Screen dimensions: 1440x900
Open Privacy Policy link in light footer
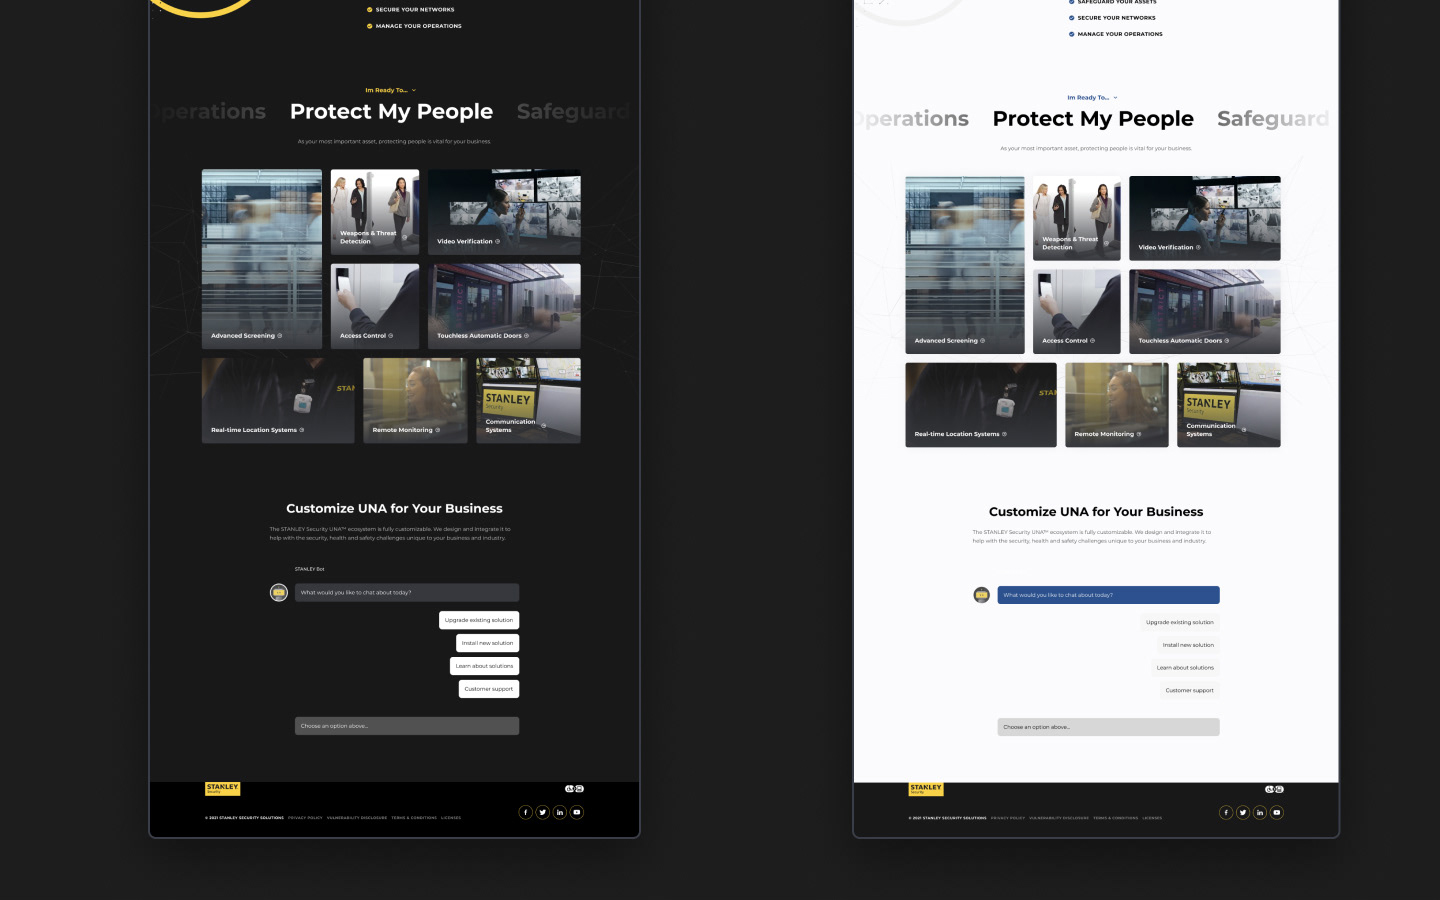pyautogui.click(x=1008, y=818)
